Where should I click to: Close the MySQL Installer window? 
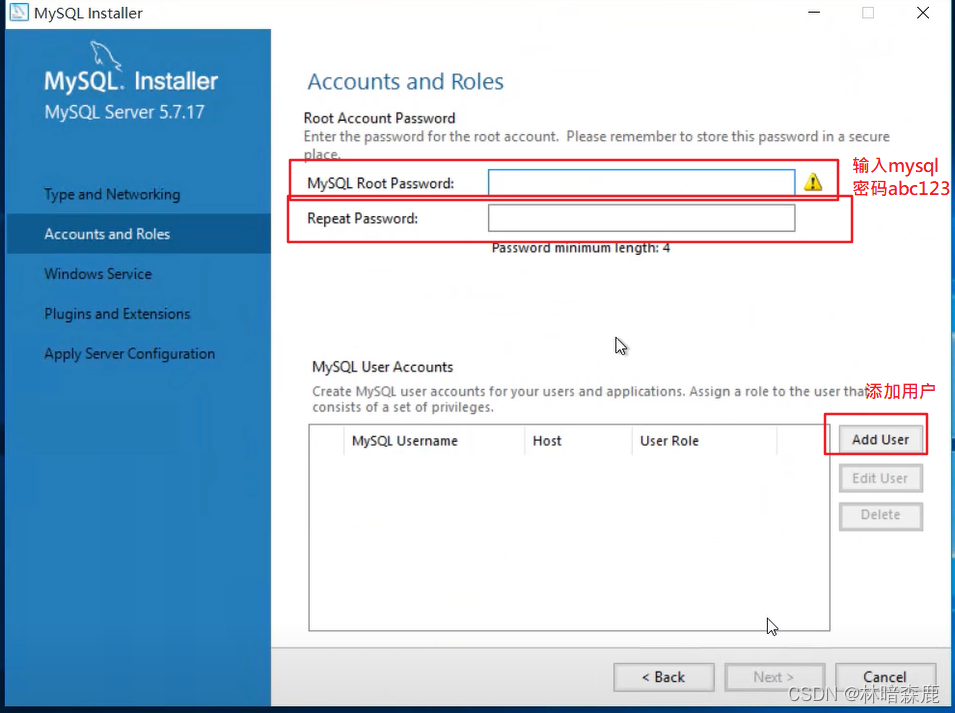pos(923,13)
